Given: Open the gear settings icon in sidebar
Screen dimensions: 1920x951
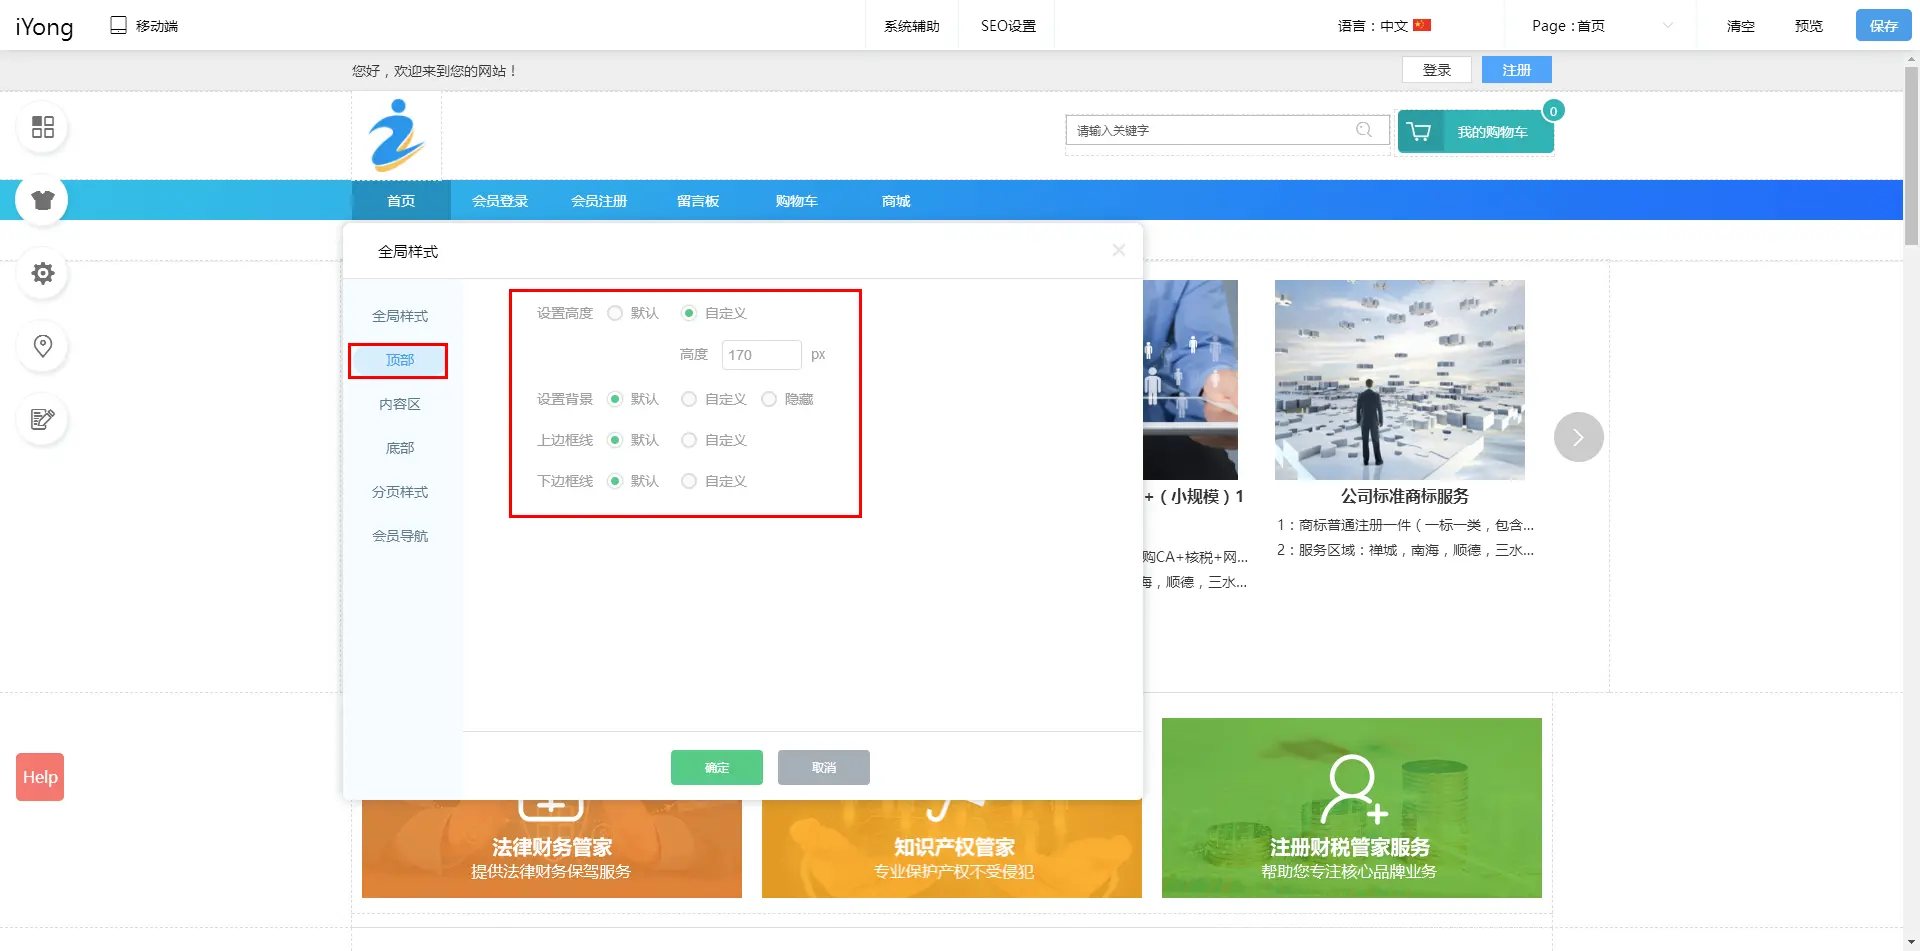Looking at the screenshot, I should click(x=42, y=273).
